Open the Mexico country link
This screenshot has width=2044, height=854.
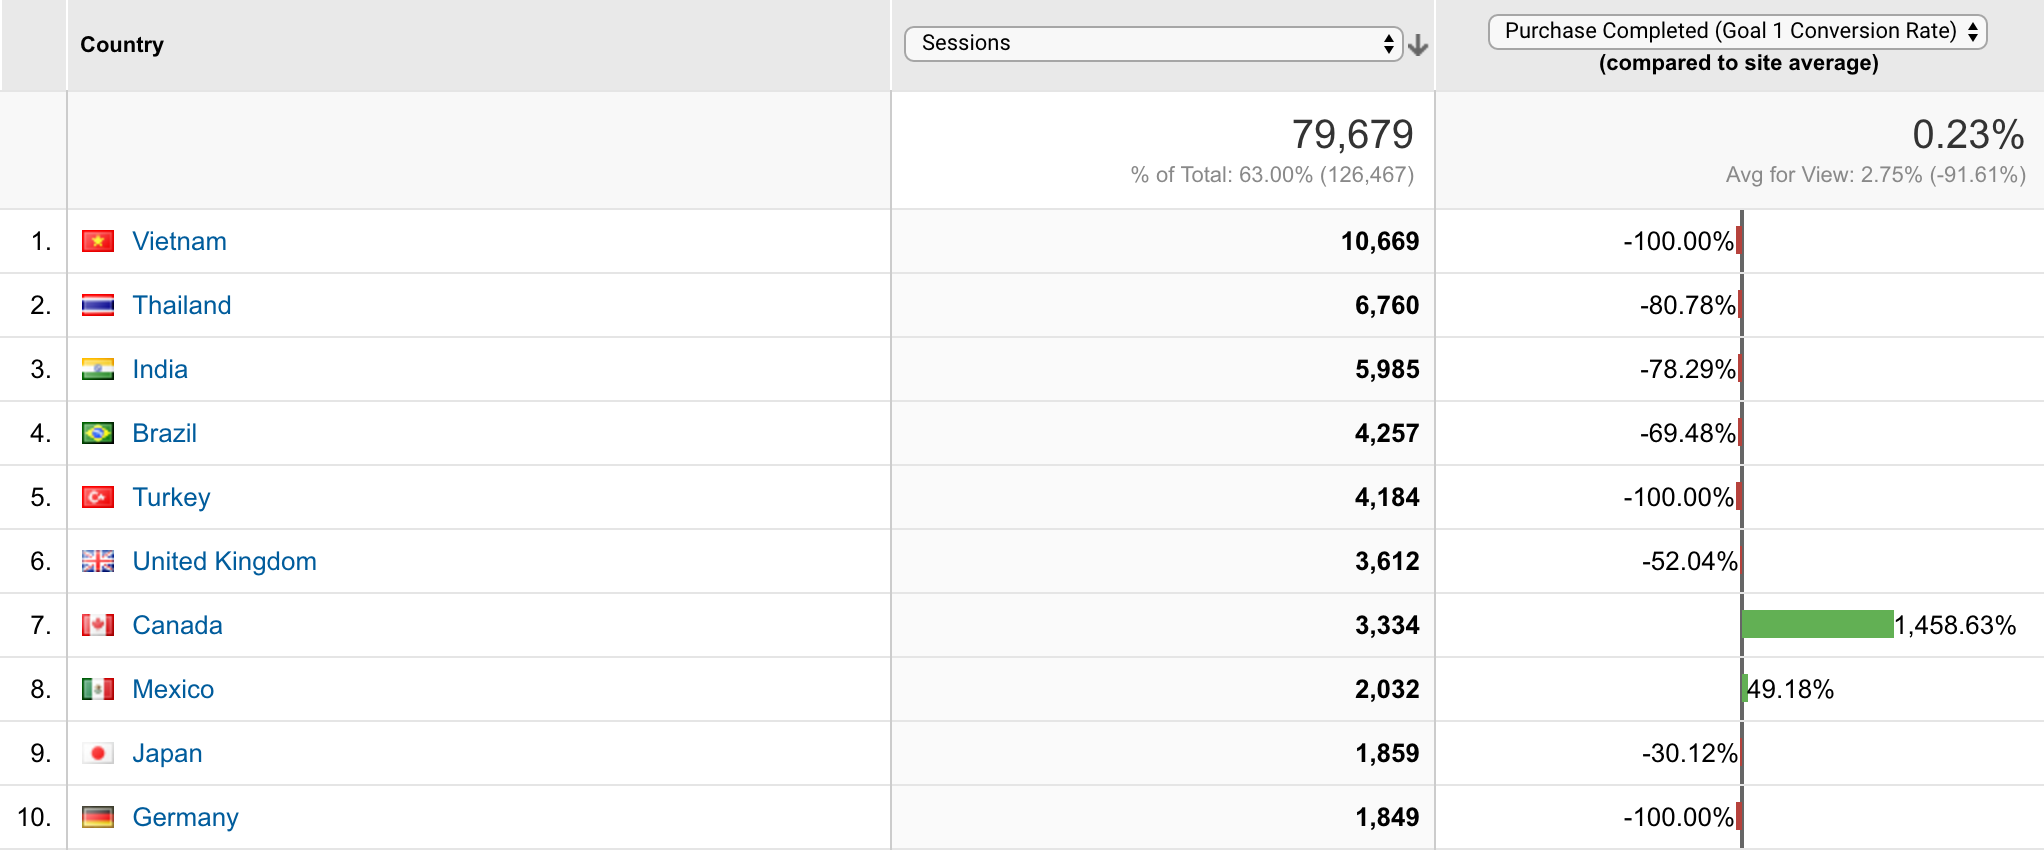pos(174,689)
